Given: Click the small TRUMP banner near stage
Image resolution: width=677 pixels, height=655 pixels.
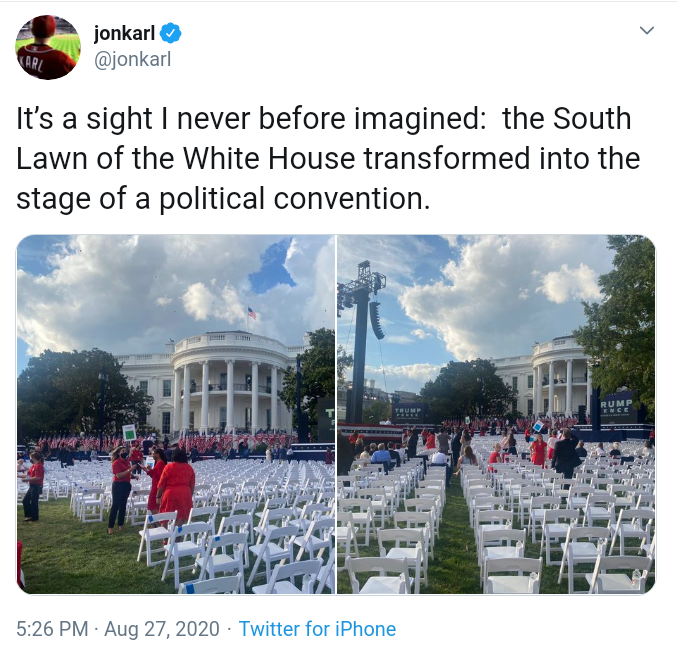Looking at the screenshot, I should tap(408, 411).
